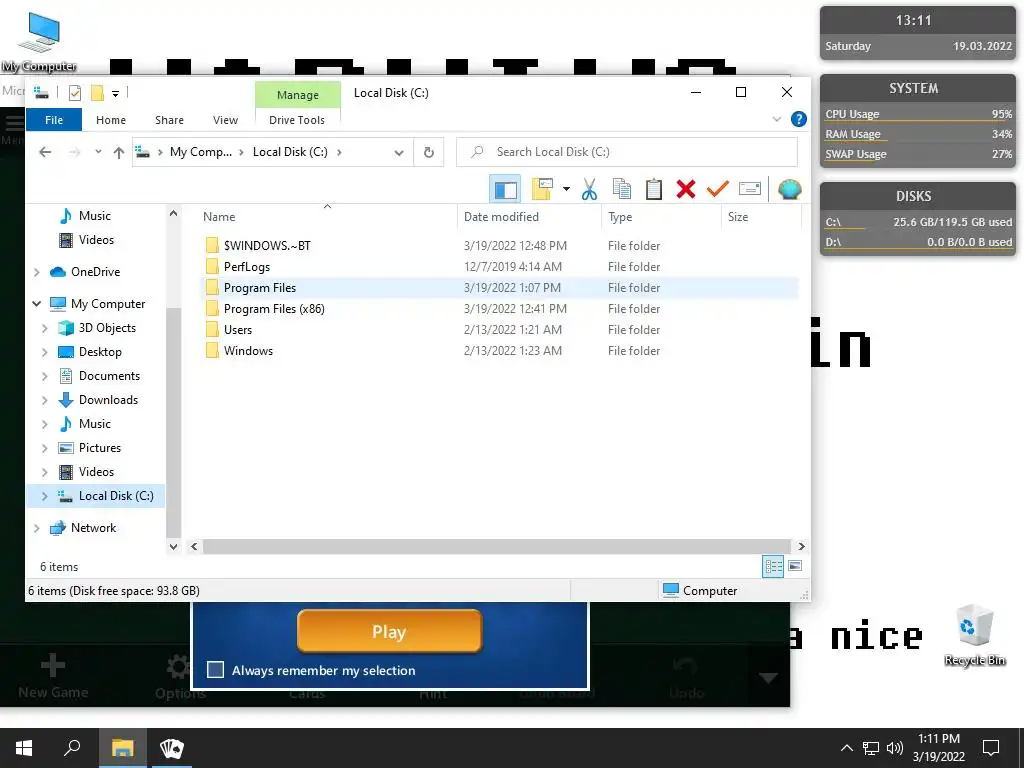Click the volume speaker tray icon
This screenshot has height=768, width=1024.
click(895, 748)
